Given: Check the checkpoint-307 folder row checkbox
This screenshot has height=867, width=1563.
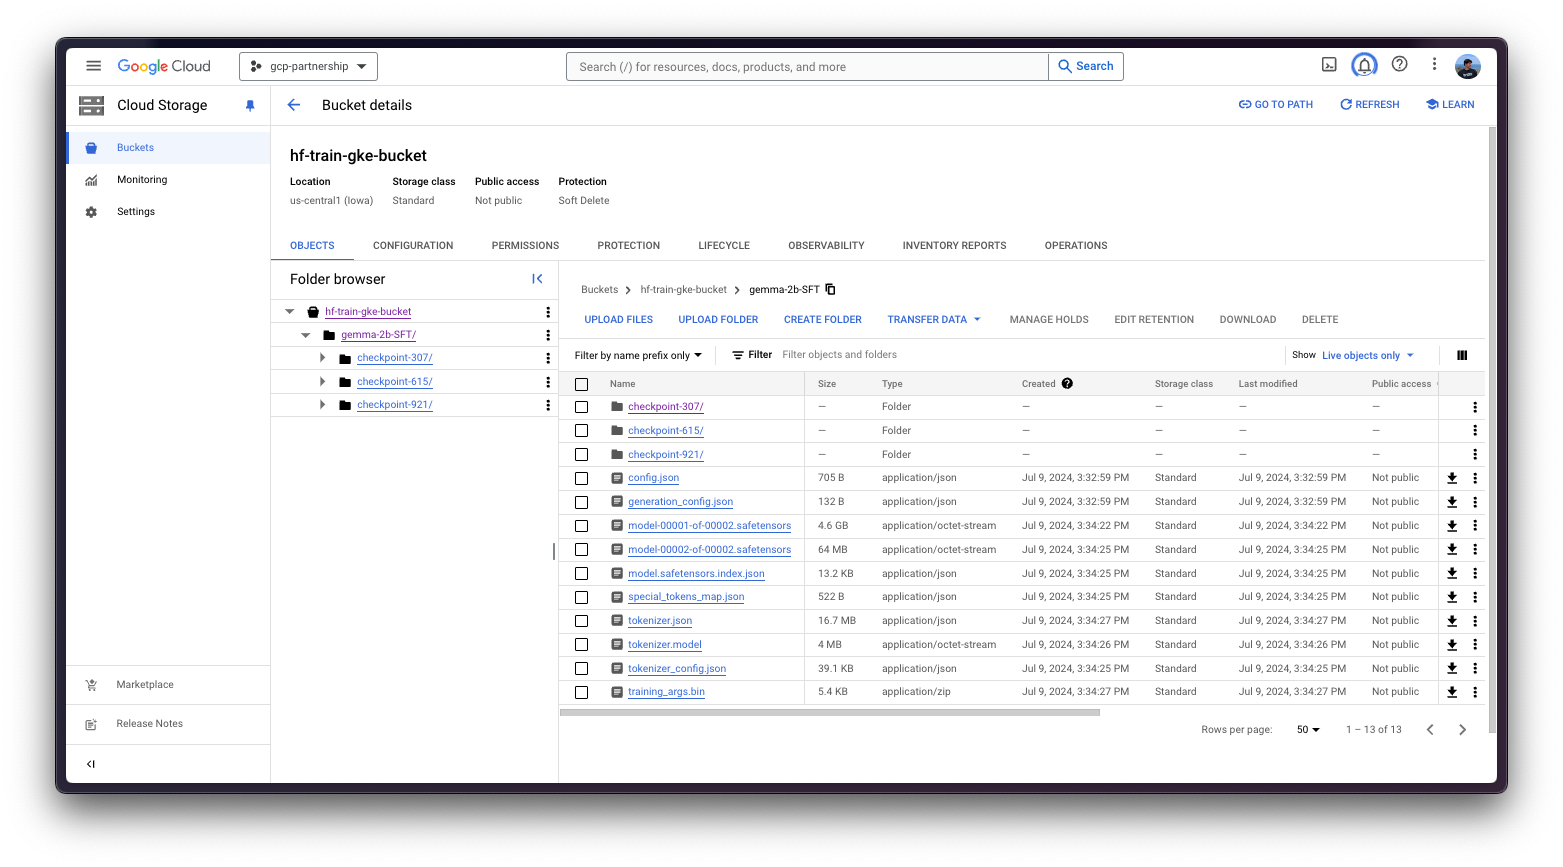Looking at the screenshot, I should (x=581, y=407).
